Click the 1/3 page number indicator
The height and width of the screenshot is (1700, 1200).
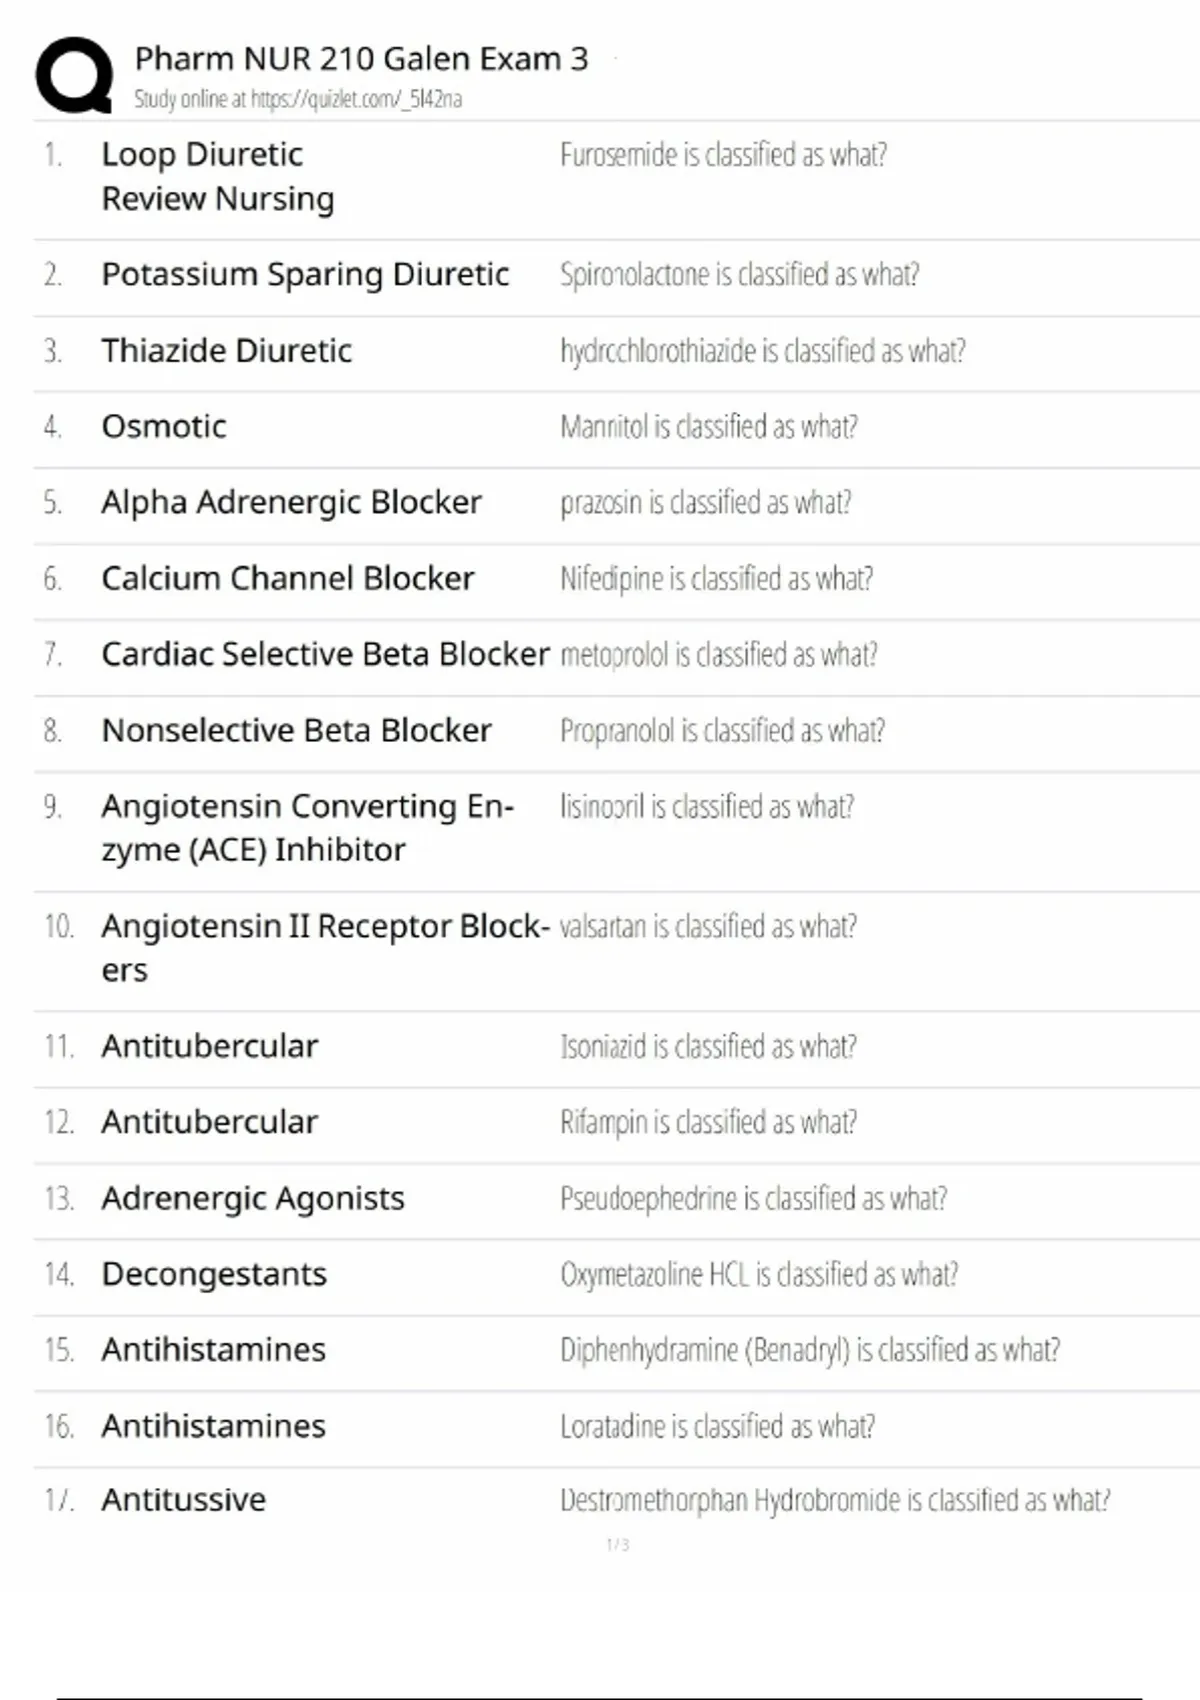tap(618, 1545)
